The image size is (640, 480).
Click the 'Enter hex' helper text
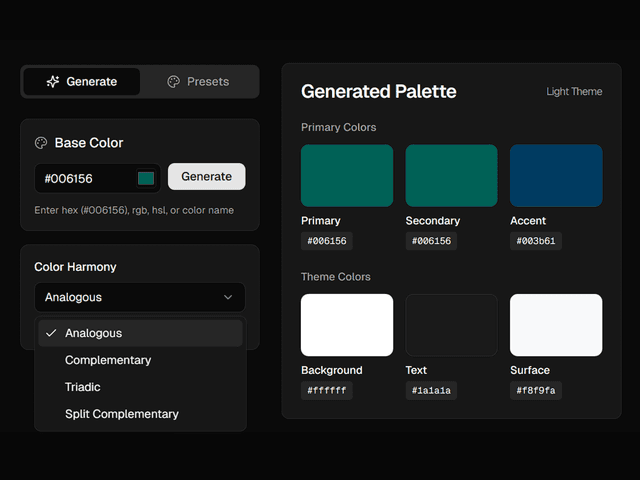(134, 210)
